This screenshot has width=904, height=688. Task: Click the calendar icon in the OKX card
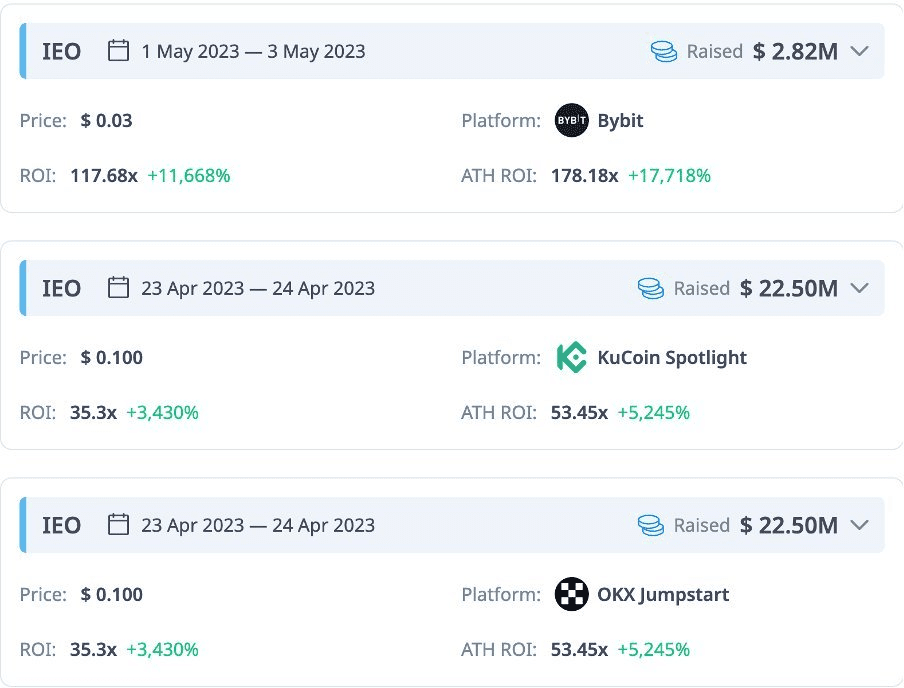pos(119,525)
